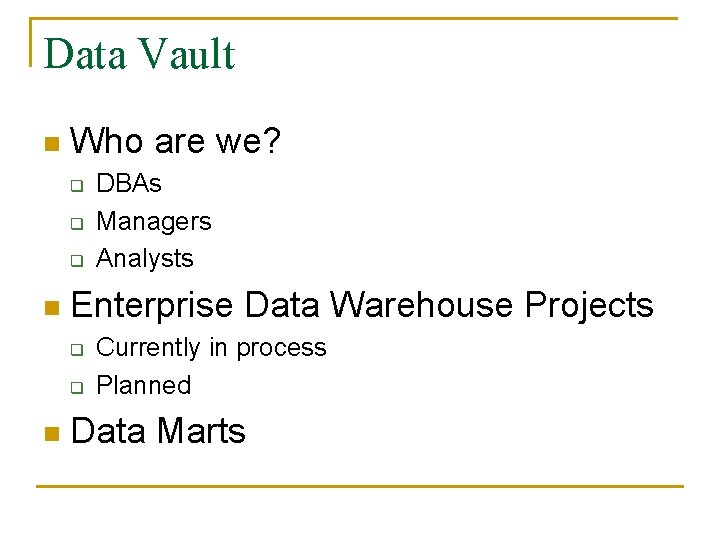Select the "Analysts" sub-item text
This screenshot has width=720, height=540.
click(x=144, y=258)
